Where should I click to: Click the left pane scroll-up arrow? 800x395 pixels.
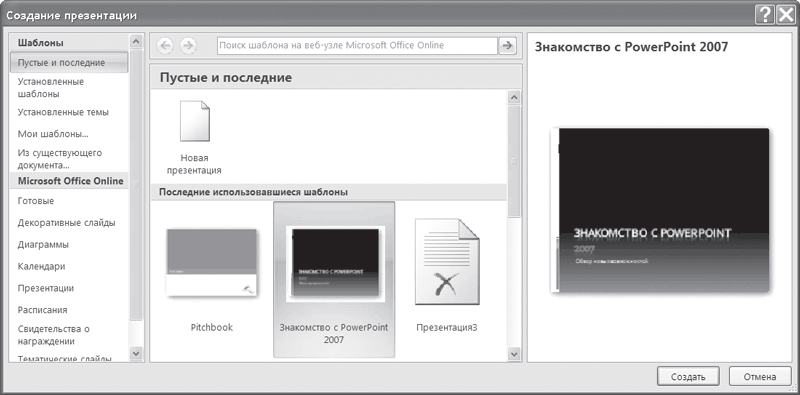(136, 41)
